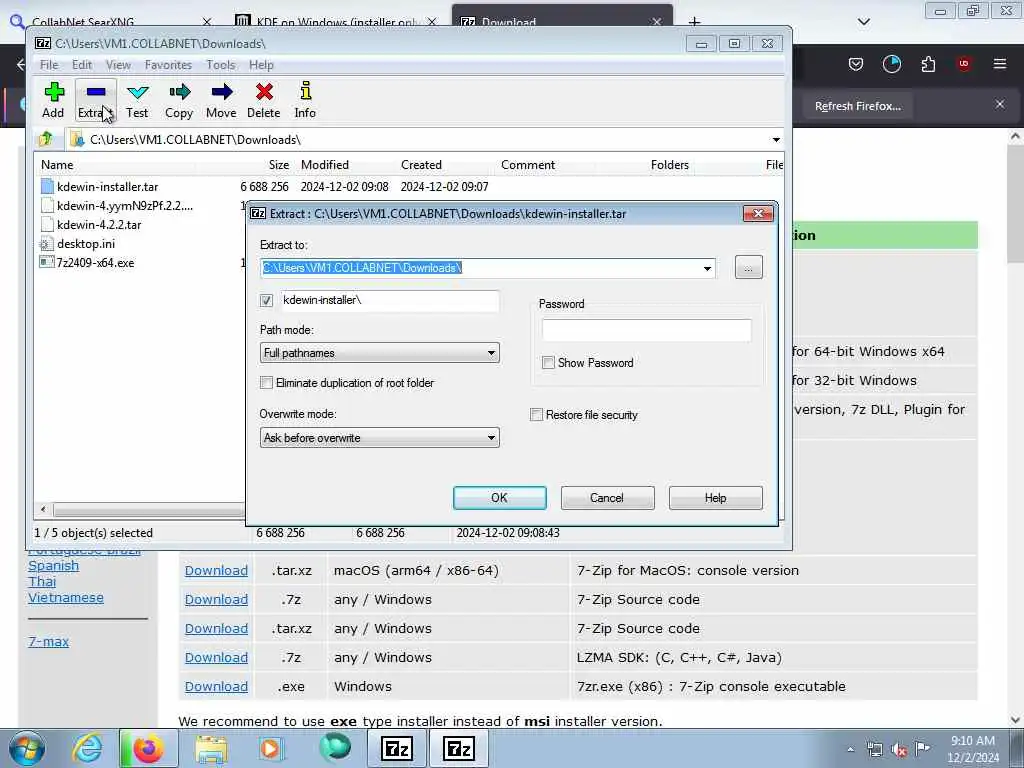Enable Eliminate duplication of root folder

(266, 383)
